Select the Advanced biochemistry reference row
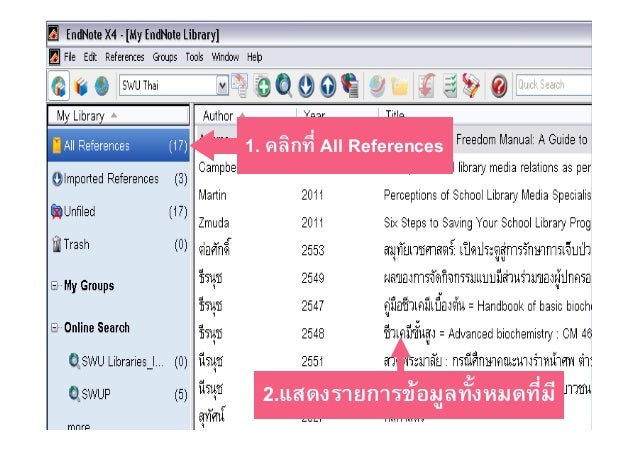 pyautogui.click(x=393, y=334)
